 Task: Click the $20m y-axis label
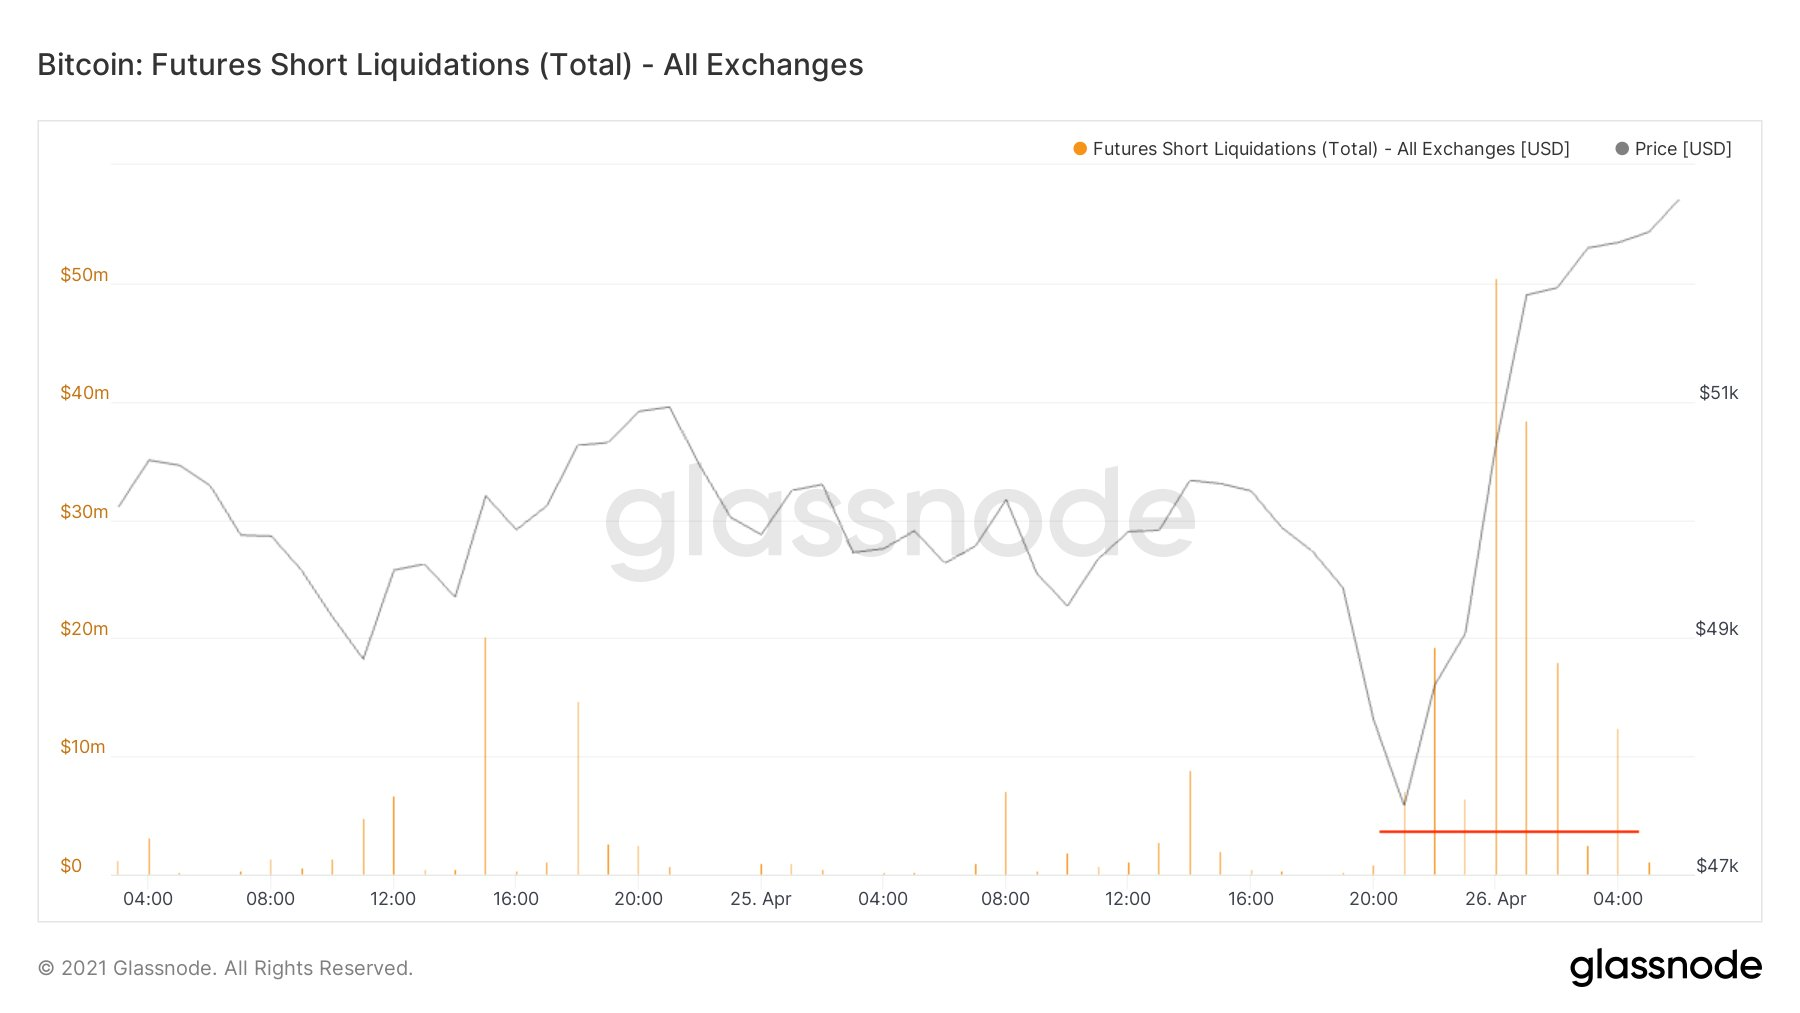click(84, 629)
